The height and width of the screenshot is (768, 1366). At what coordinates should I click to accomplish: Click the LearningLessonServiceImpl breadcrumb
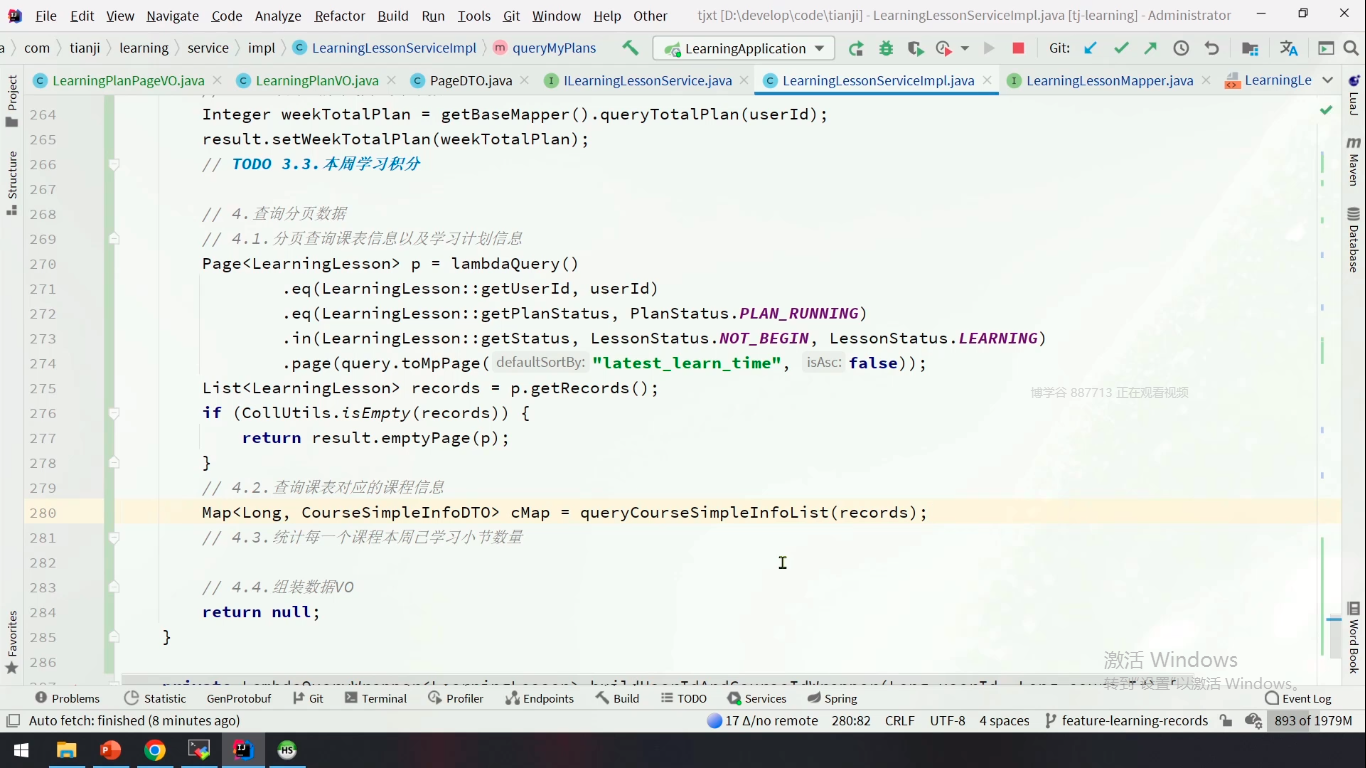384,48
